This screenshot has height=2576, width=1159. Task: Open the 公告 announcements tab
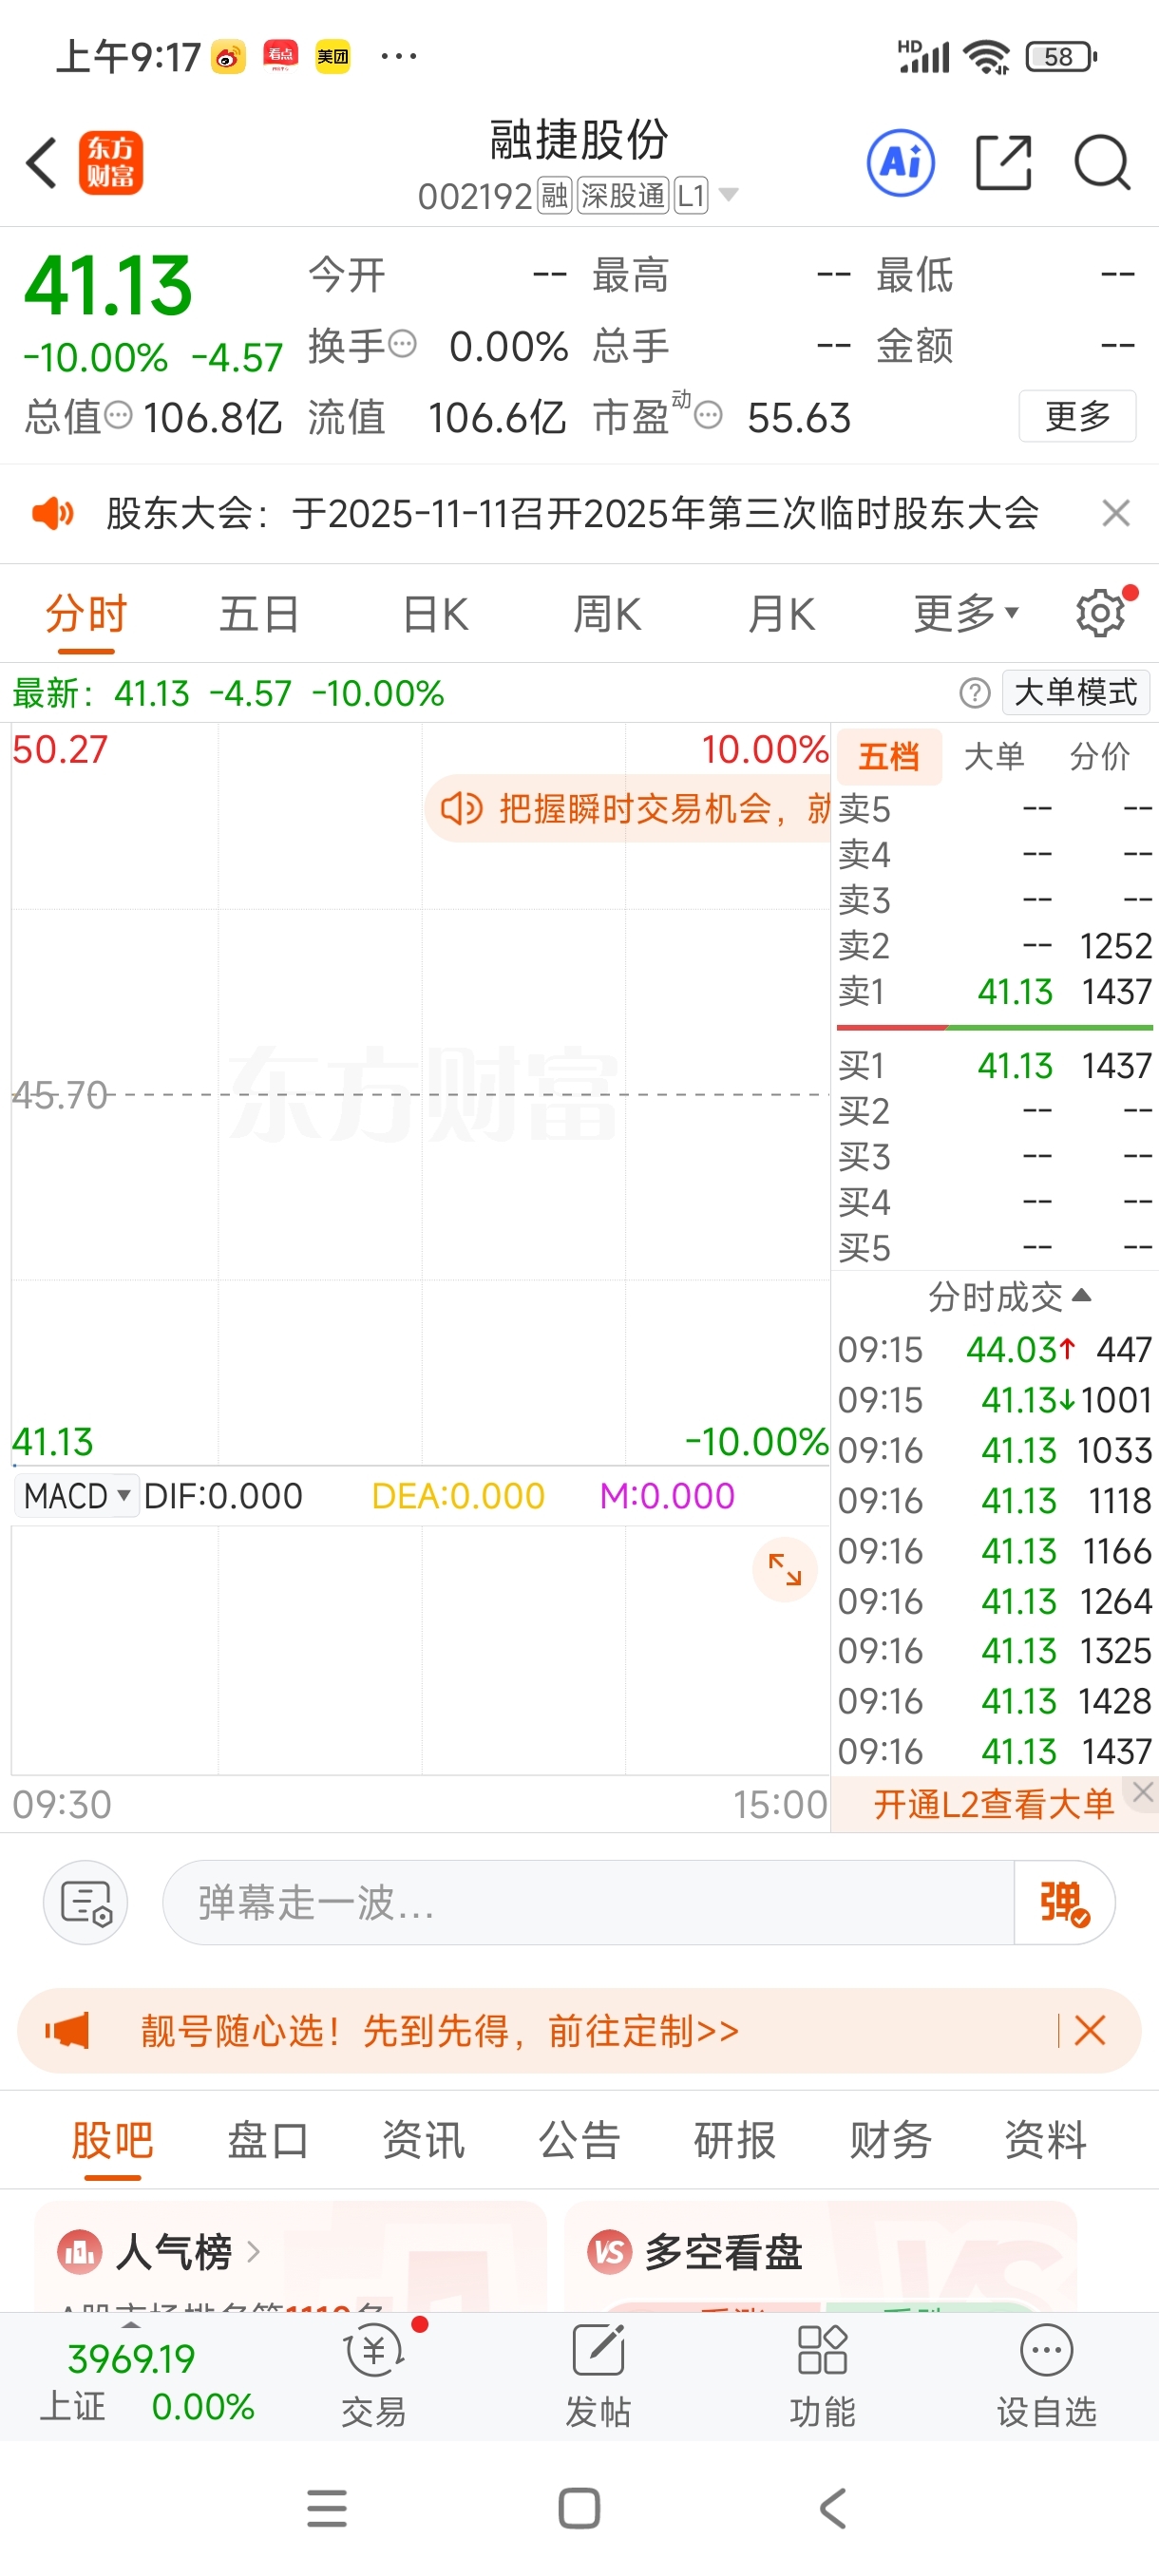point(579,2140)
